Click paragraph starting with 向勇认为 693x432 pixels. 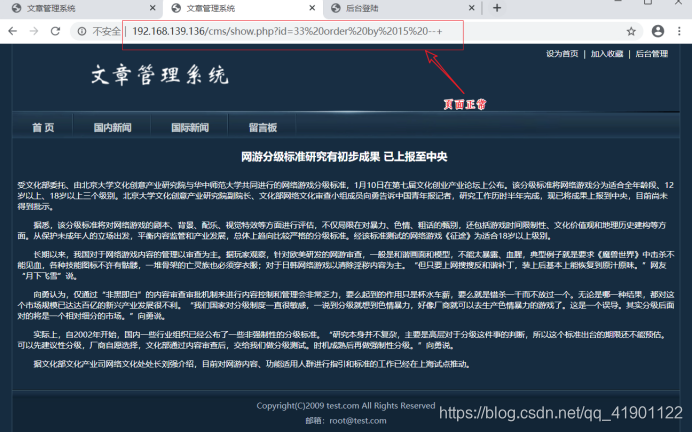click(346, 305)
